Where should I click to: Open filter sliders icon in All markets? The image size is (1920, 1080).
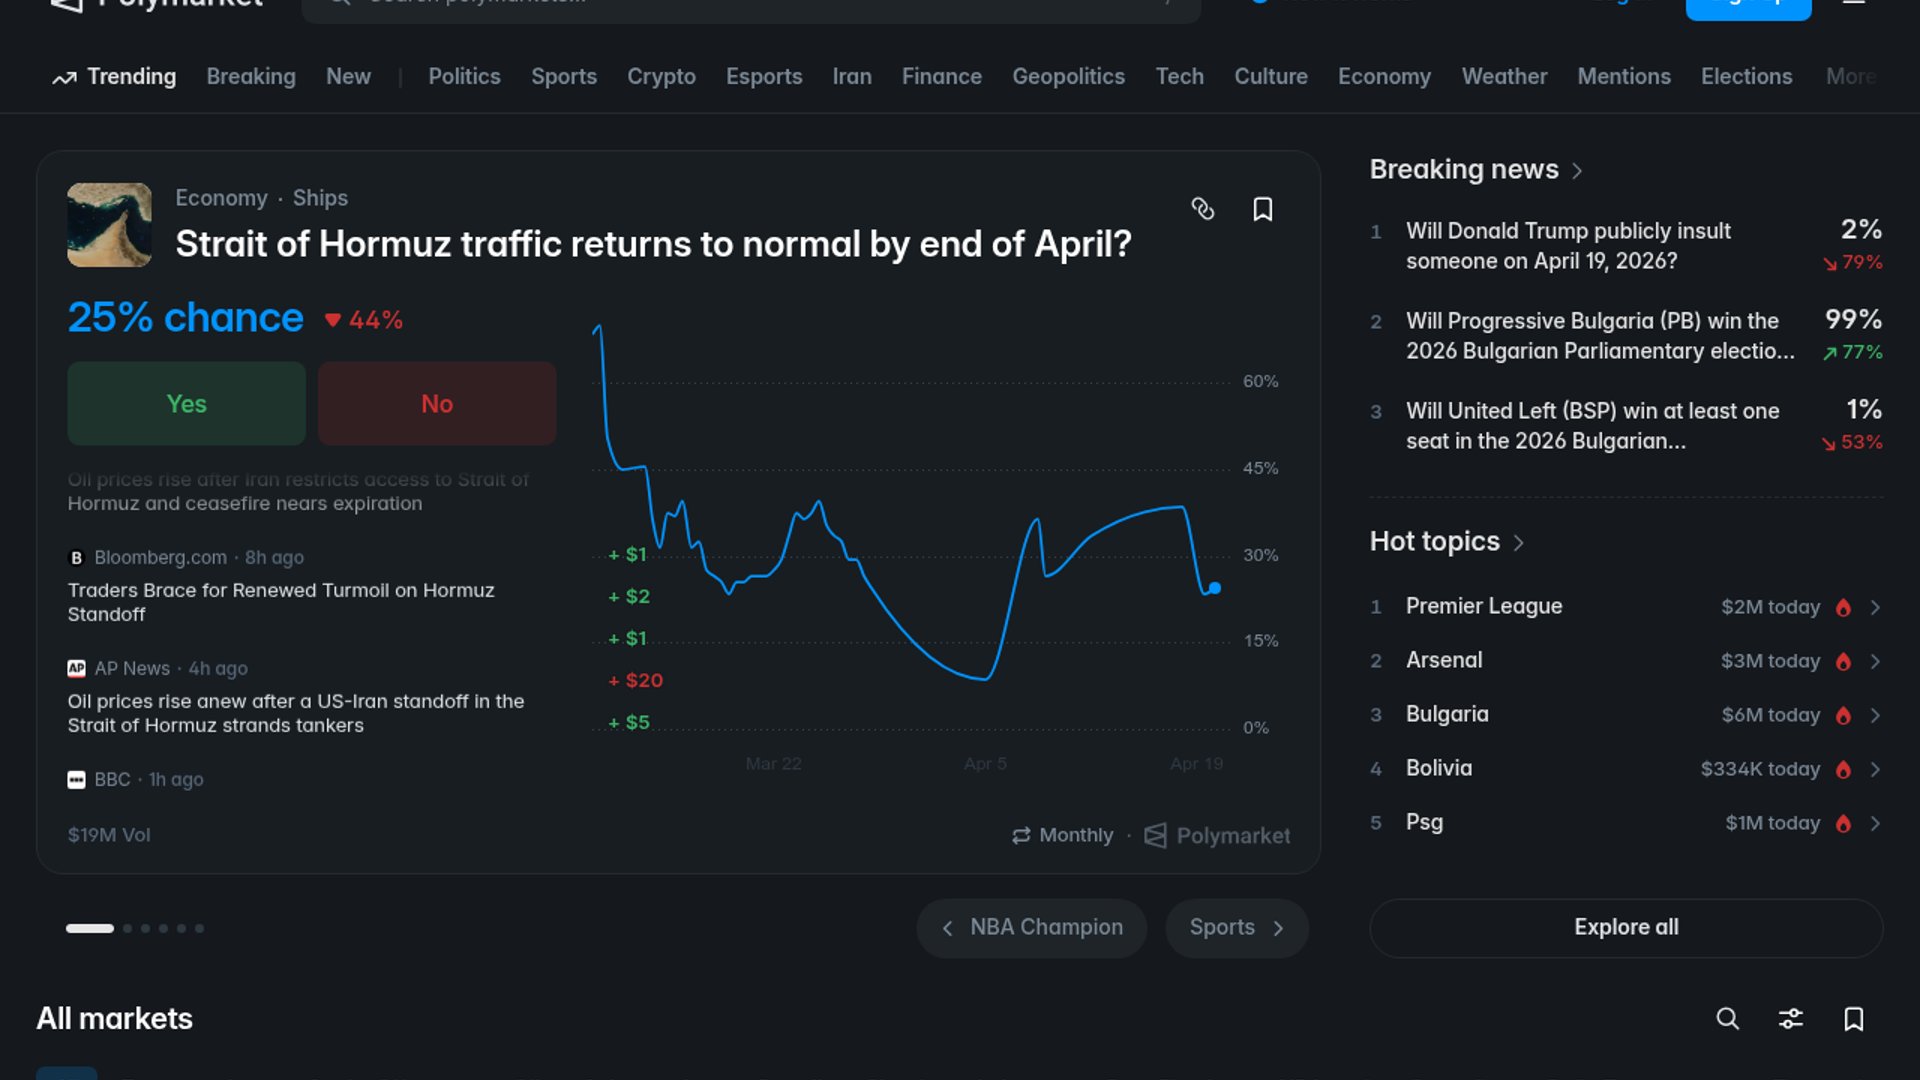1790,1018
